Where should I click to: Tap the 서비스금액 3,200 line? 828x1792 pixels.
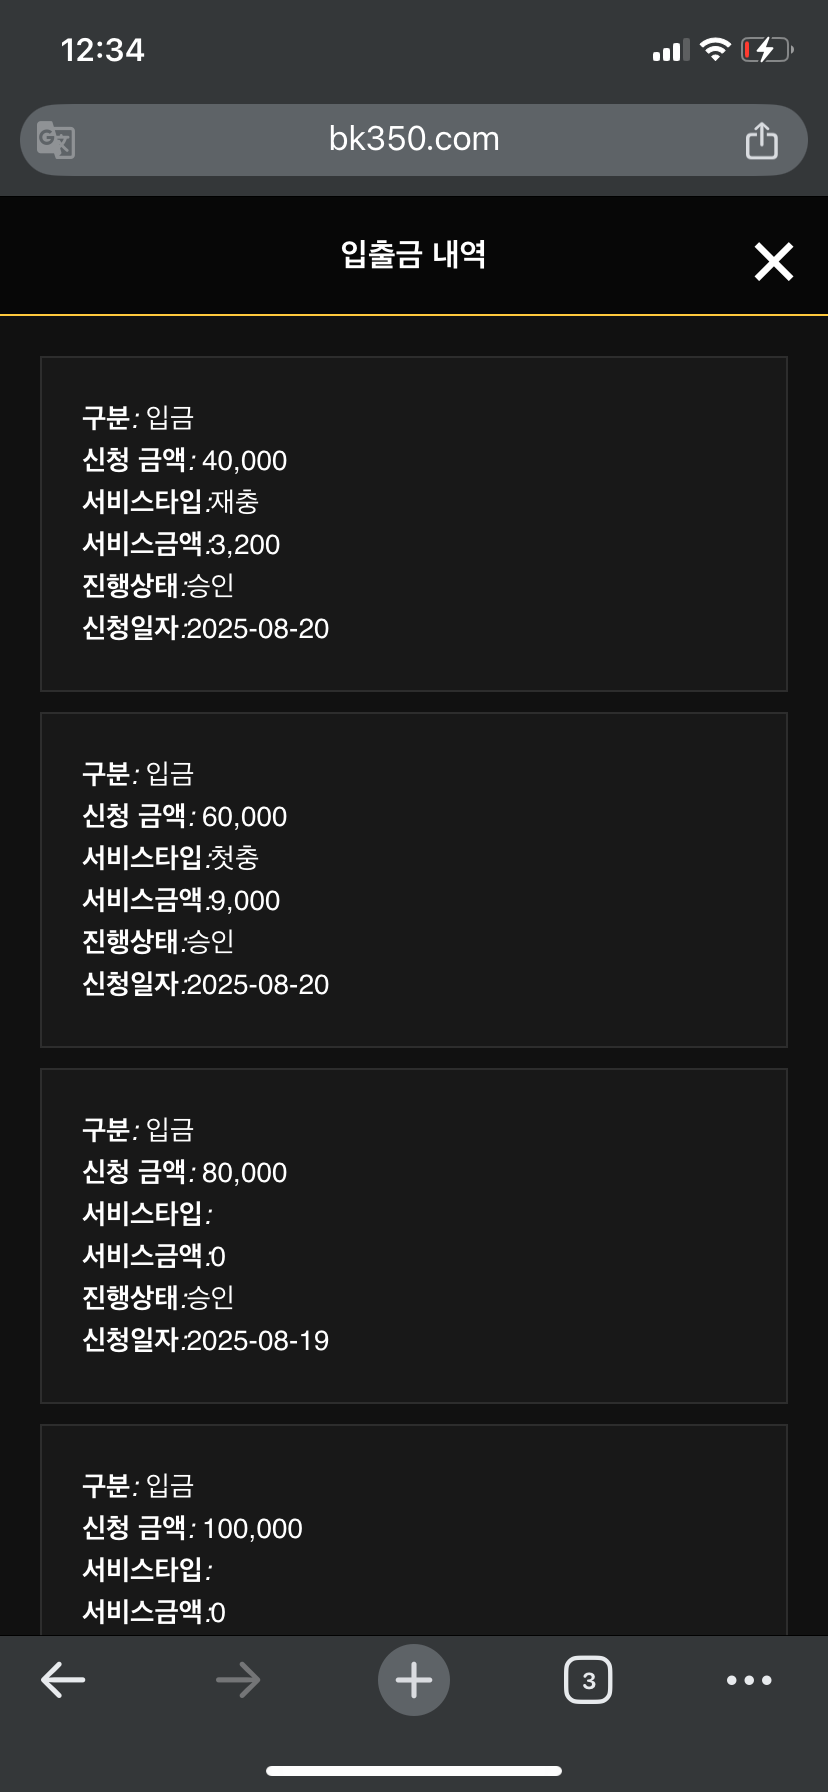(x=181, y=544)
